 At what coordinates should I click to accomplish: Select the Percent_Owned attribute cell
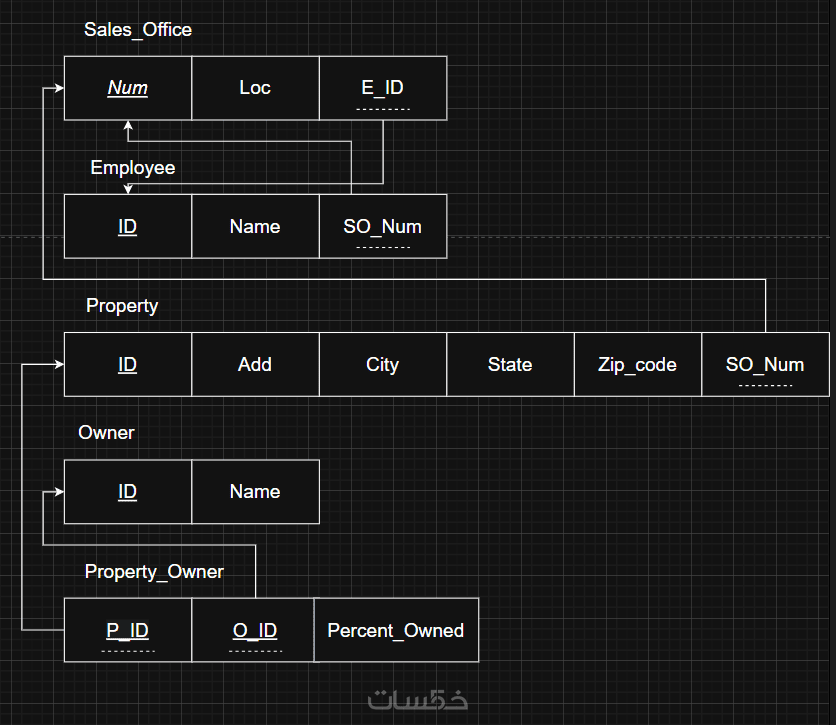[396, 630]
